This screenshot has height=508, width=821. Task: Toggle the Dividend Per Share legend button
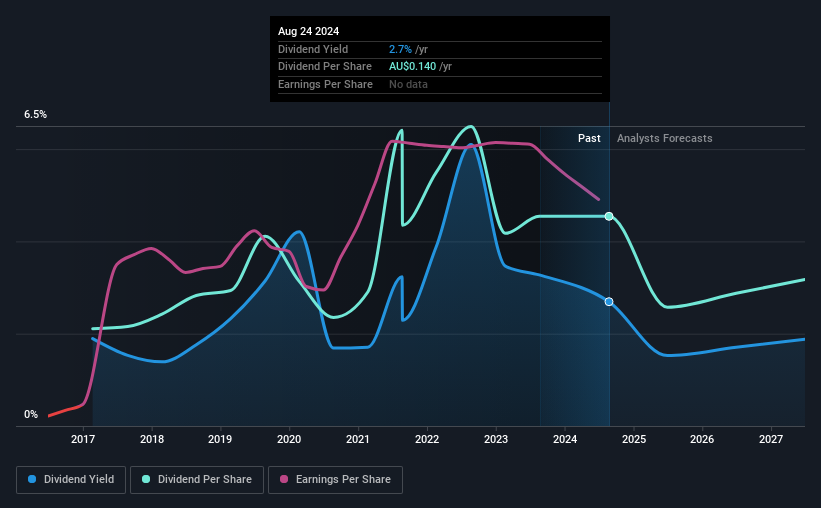pyautogui.click(x=197, y=480)
